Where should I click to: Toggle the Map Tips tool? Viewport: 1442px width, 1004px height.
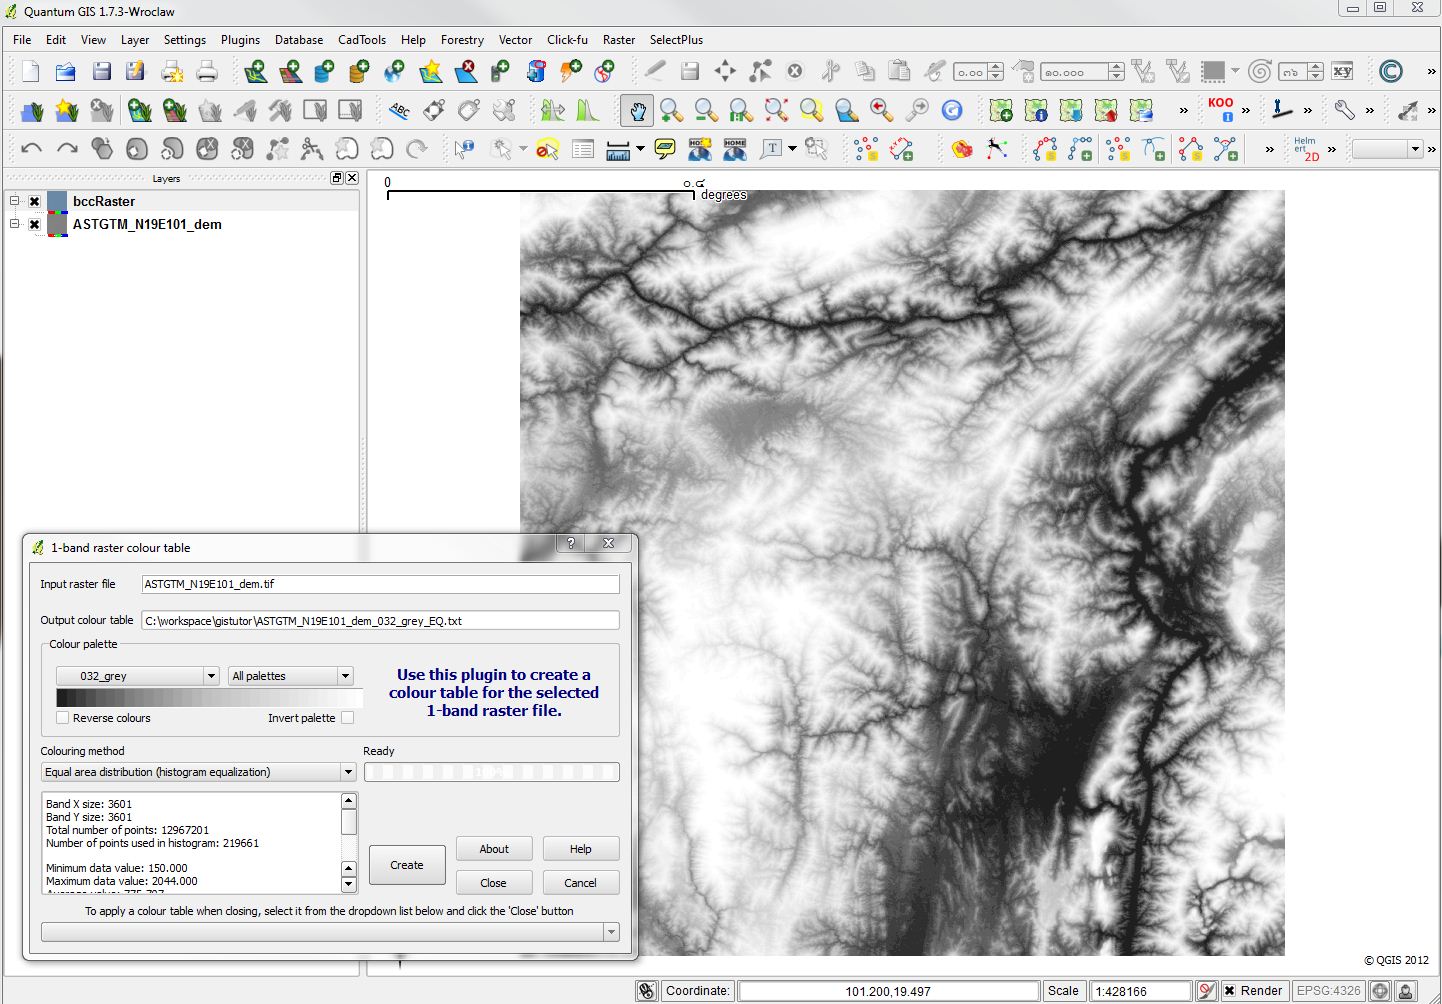(664, 148)
